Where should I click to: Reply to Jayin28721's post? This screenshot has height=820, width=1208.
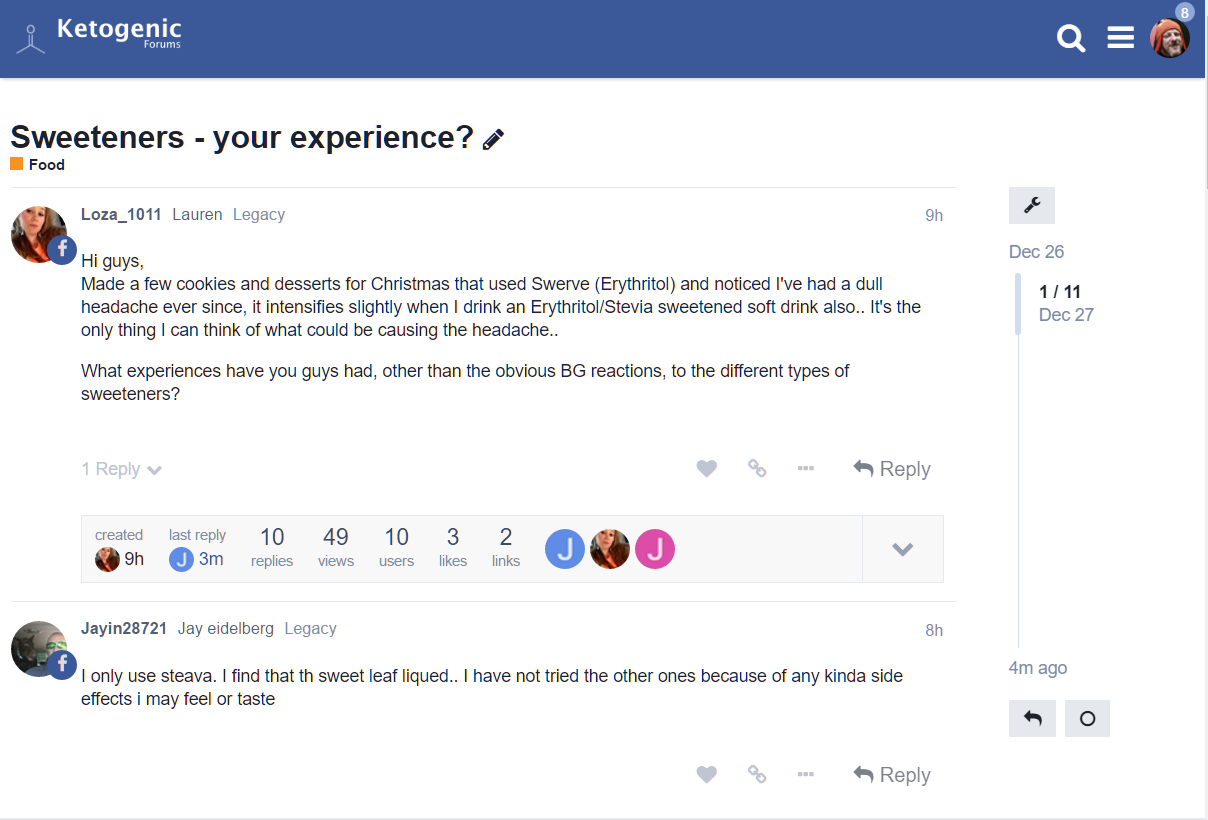(892, 775)
